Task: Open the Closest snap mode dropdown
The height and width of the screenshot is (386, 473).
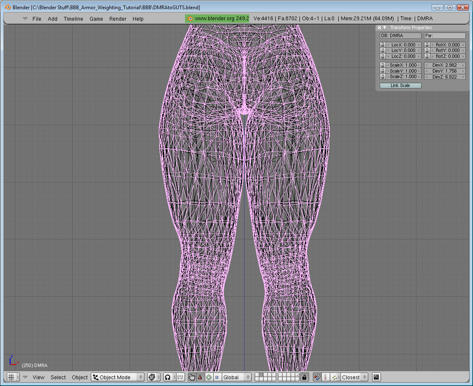Action: pos(354,377)
